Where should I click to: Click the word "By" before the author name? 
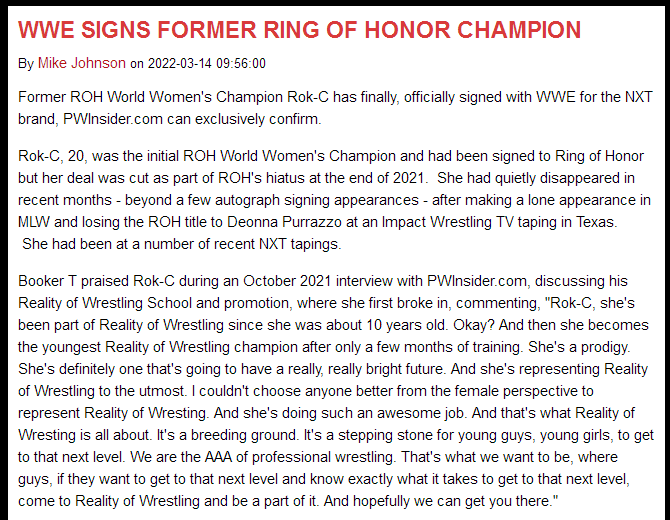pos(26,64)
